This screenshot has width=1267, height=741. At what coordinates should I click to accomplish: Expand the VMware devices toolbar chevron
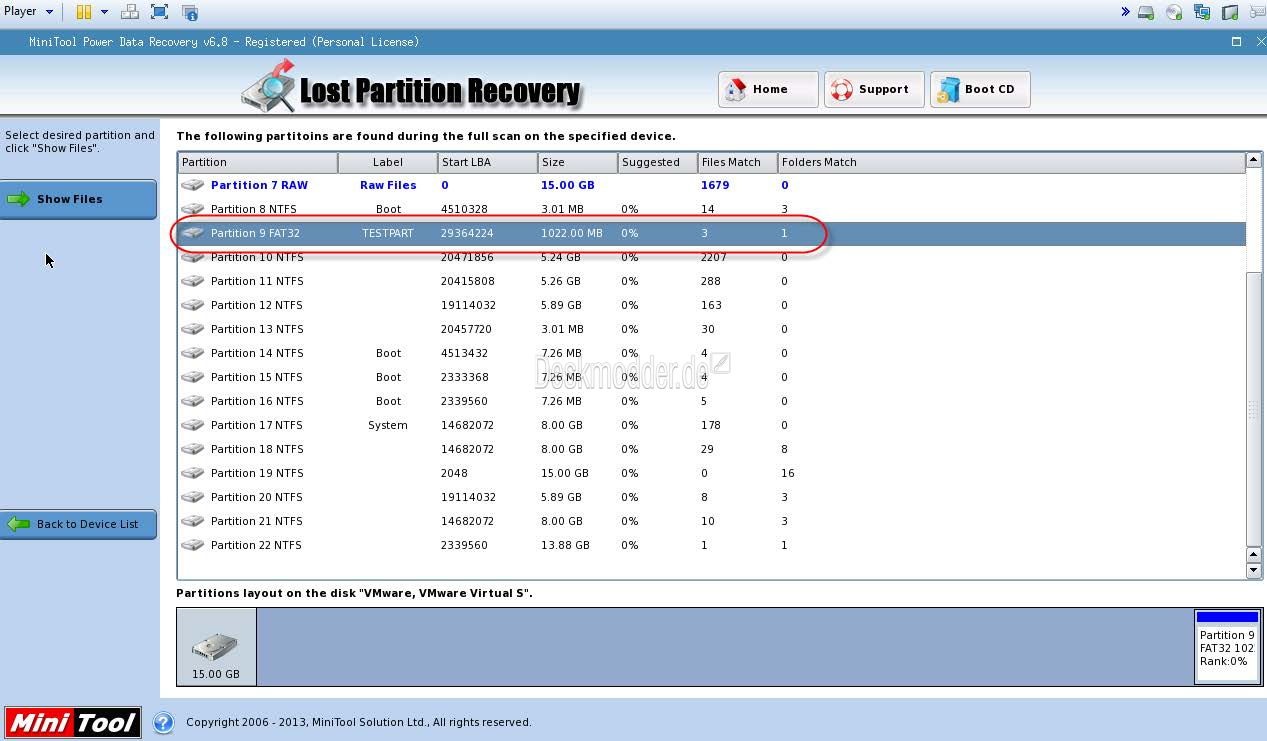coord(1125,12)
